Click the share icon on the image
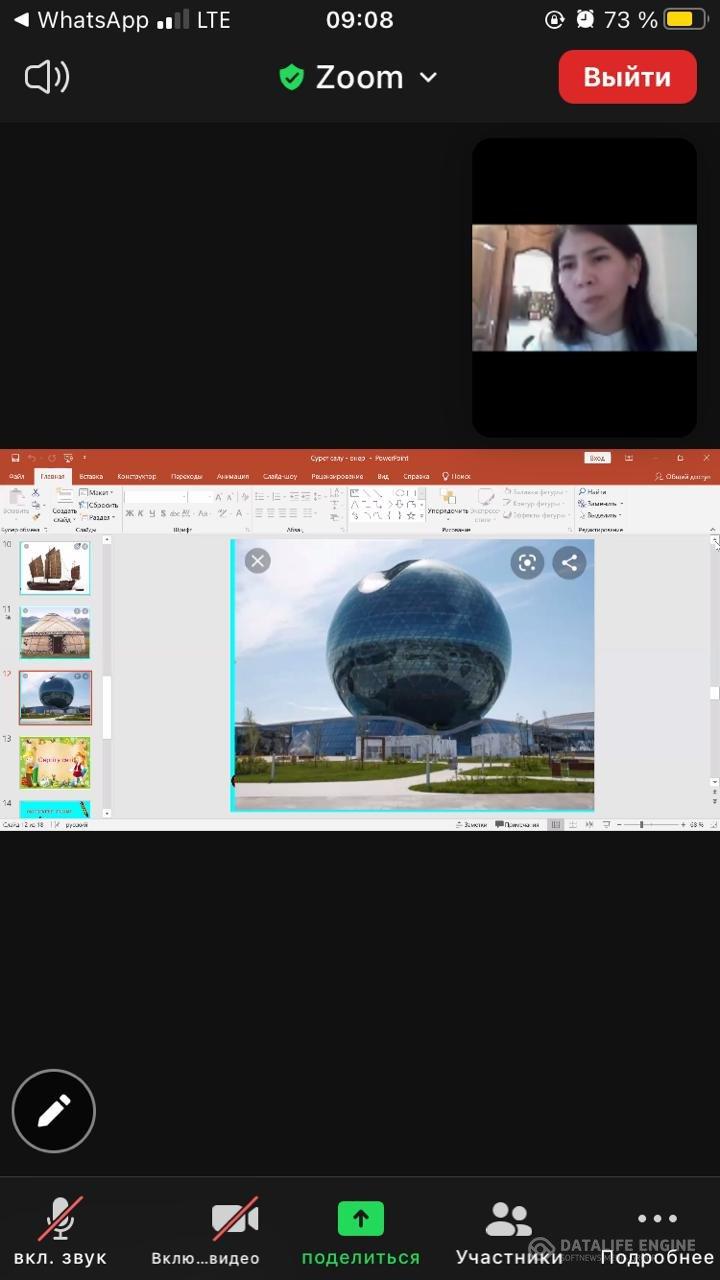Screen dimensions: 720x1280 click(x=569, y=563)
